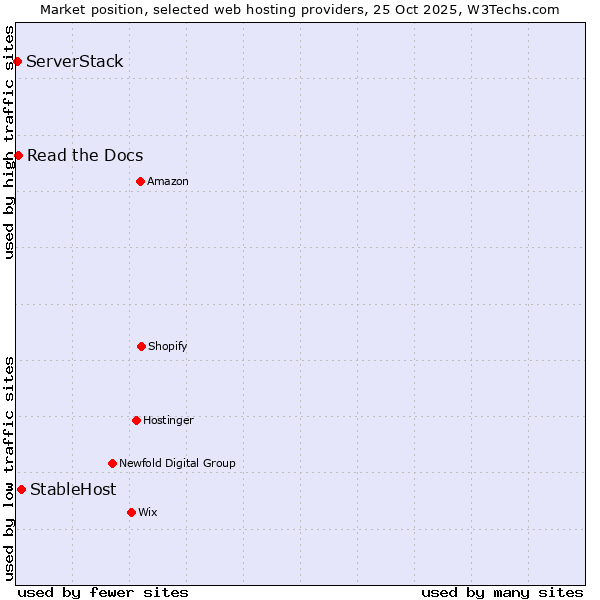Viewport: 600px width, 600px height.
Task: Click the Read the Docs label text
Action: 85,156
